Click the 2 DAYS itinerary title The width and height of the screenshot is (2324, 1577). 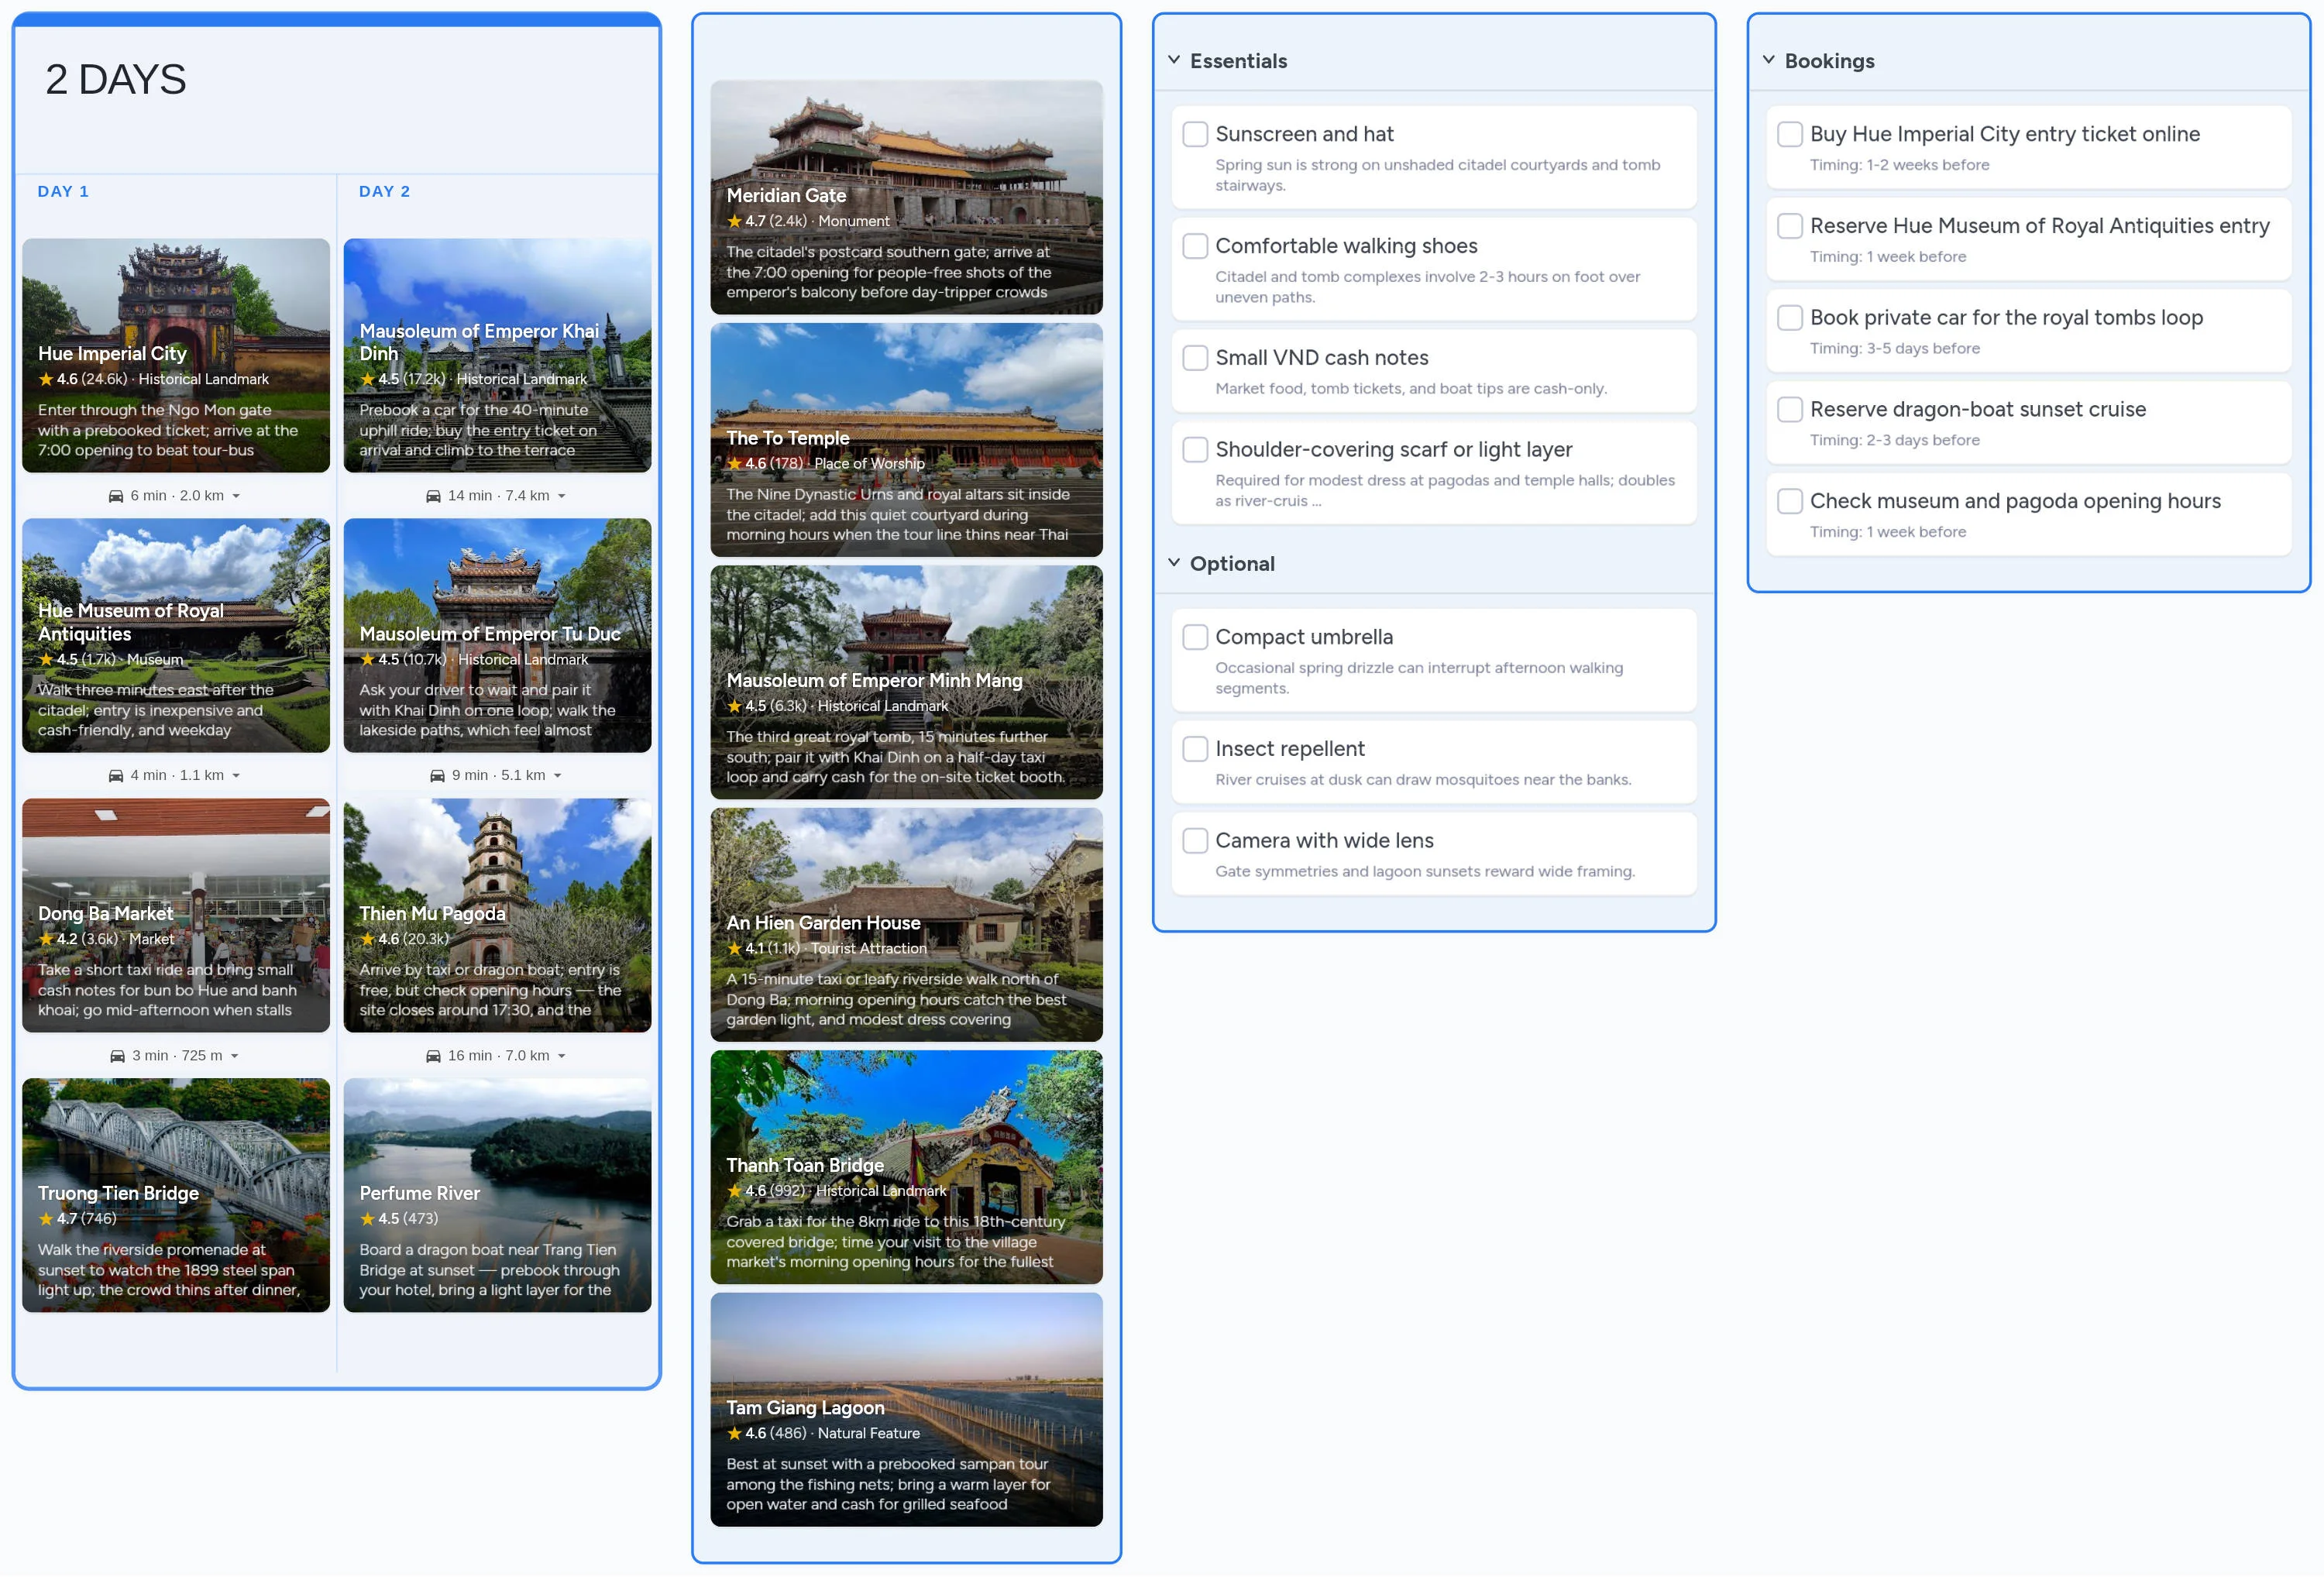pos(116,79)
